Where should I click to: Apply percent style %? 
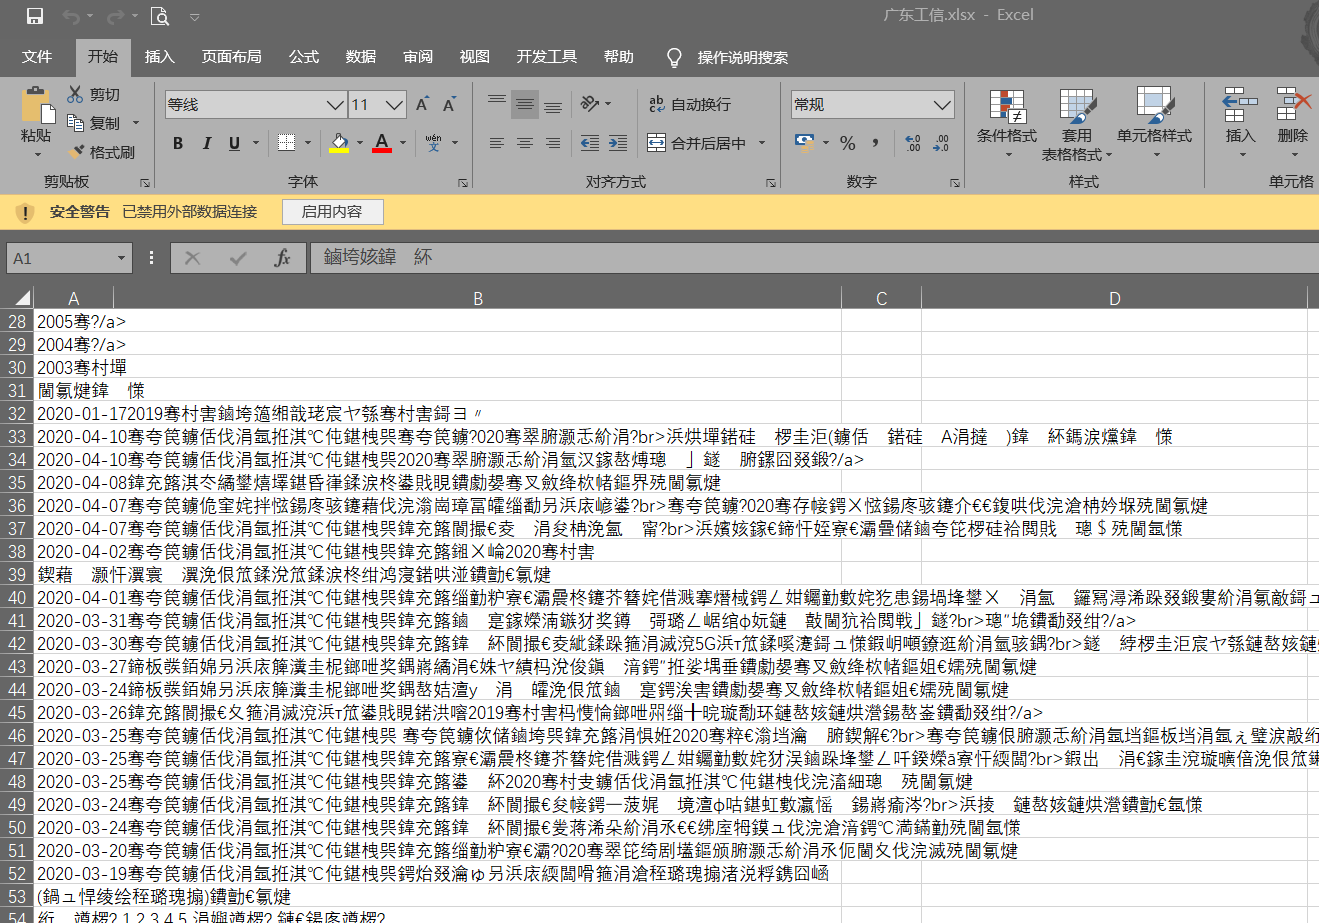click(848, 143)
